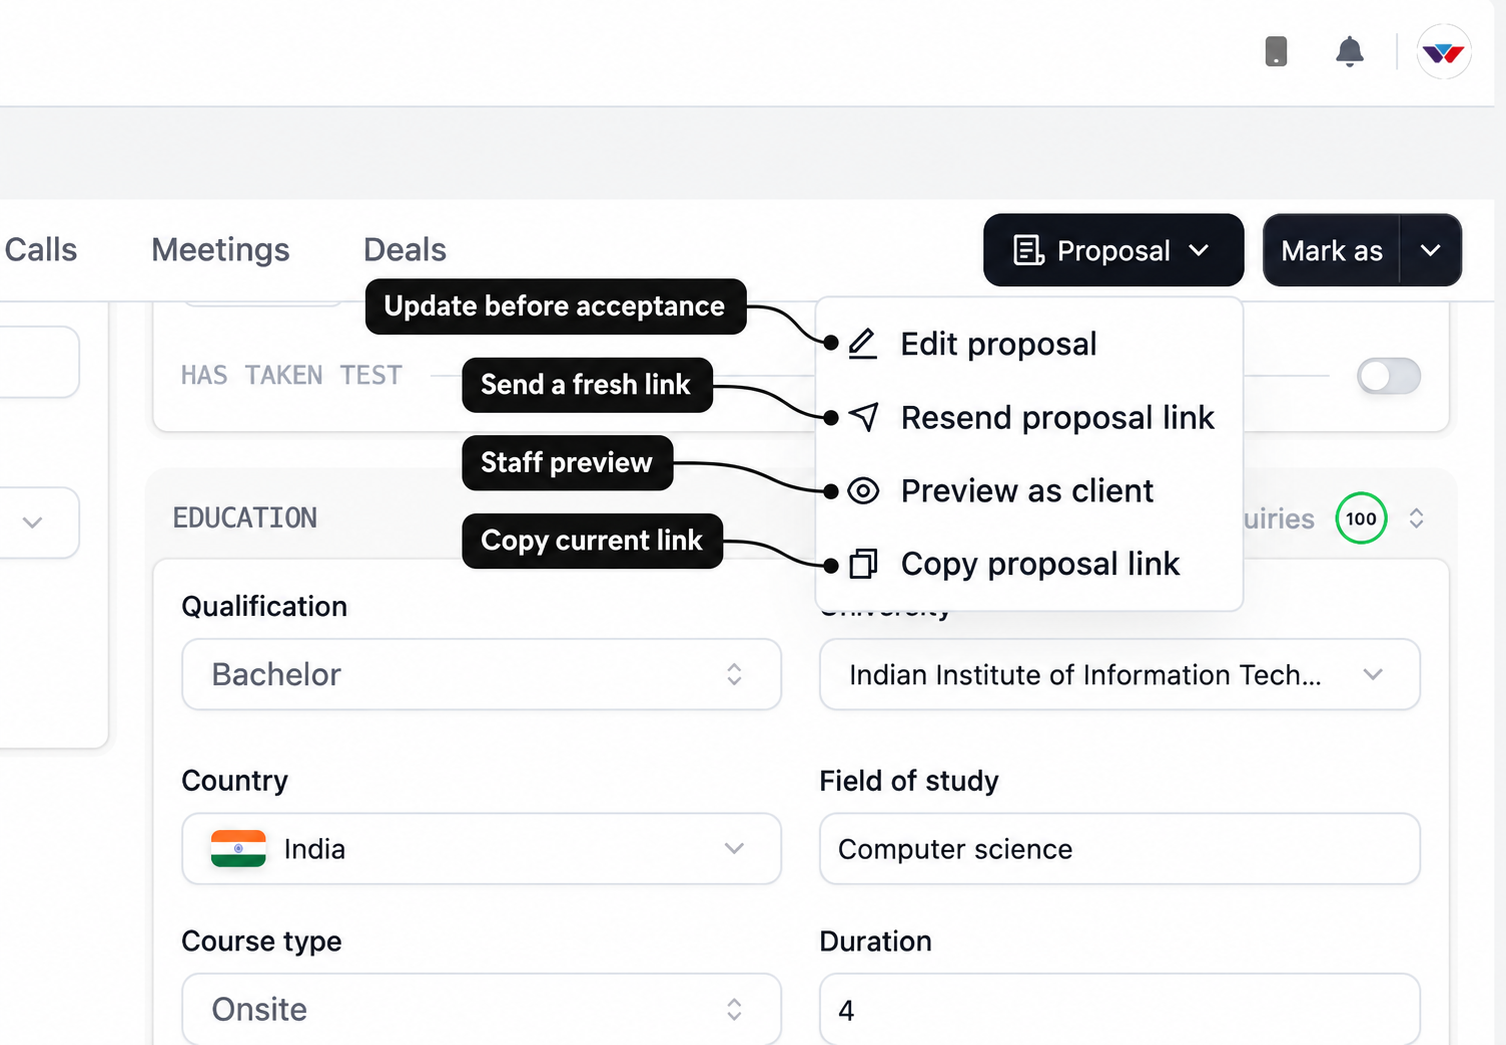
Task: Click the document icon on Proposal button
Action: pyautogui.click(x=1029, y=250)
